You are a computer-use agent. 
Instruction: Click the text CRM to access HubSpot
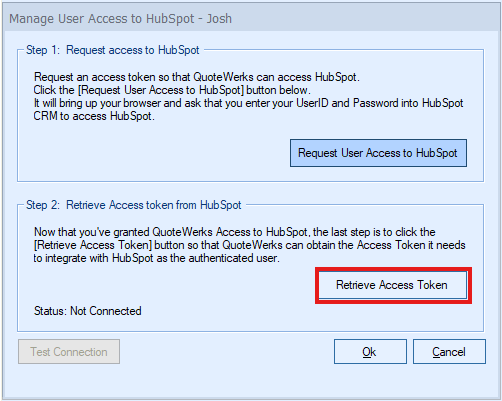pyautogui.click(x=94, y=116)
